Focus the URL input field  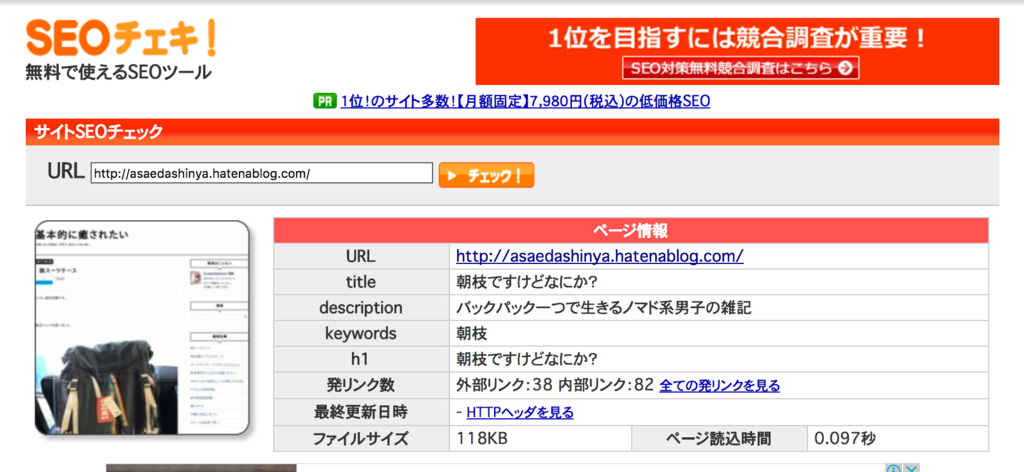pos(262,174)
